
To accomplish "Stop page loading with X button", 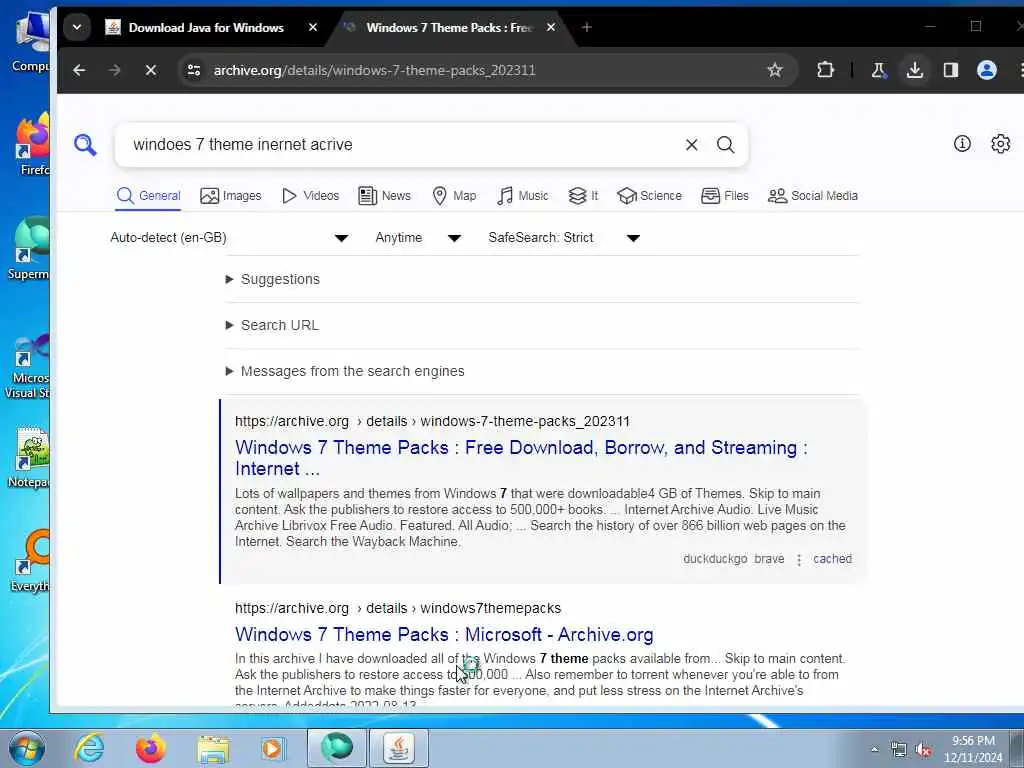I will pyautogui.click(x=151, y=70).
